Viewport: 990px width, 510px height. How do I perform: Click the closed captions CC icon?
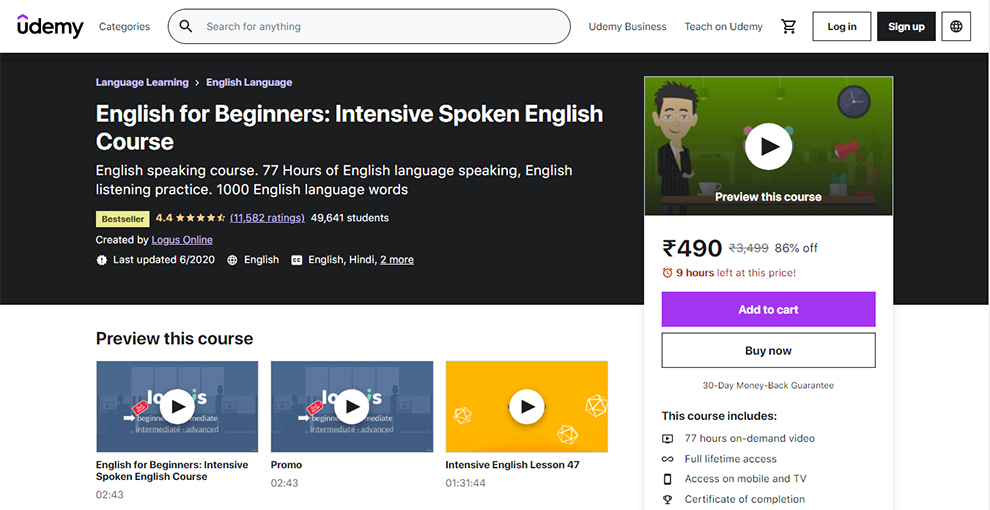click(x=296, y=260)
